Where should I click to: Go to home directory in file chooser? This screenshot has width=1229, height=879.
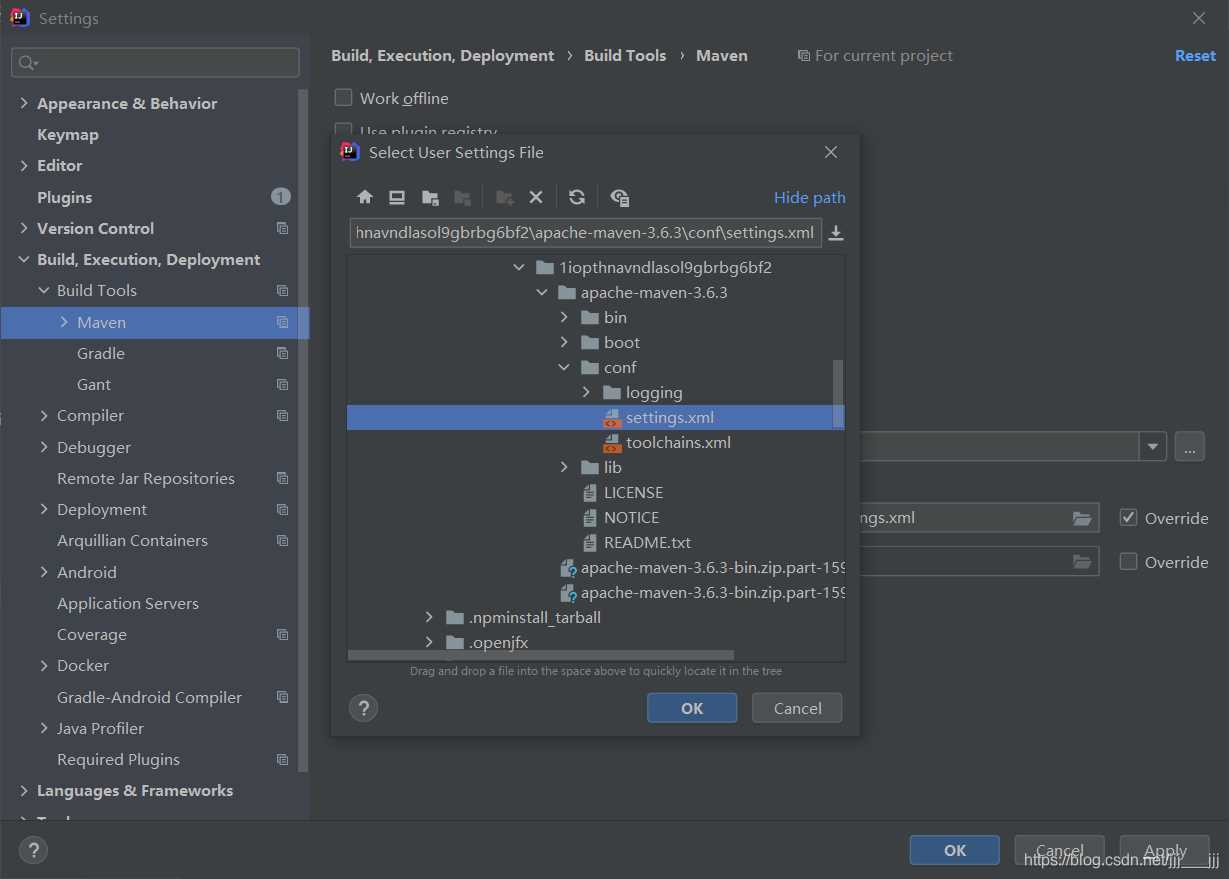tap(365, 197)
